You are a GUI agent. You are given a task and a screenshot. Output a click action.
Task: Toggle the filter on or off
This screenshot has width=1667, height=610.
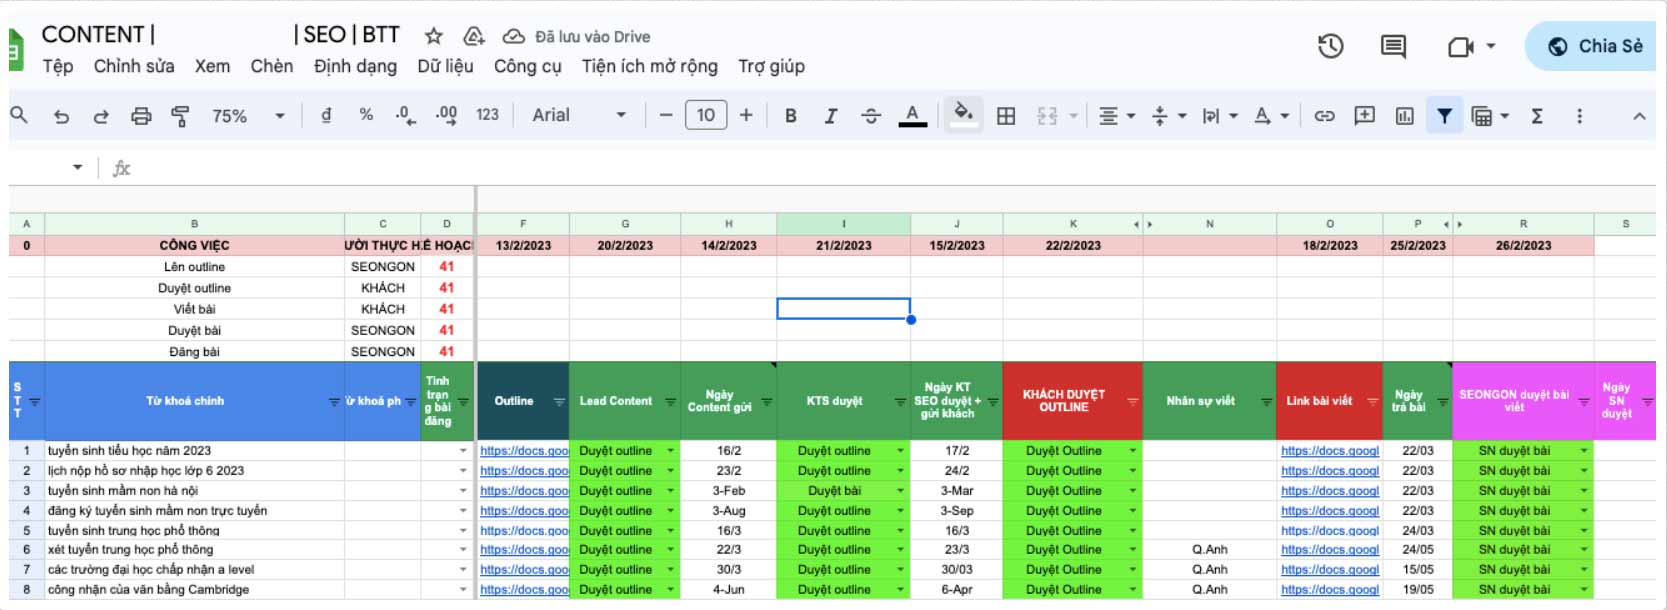coord(1444,116)
